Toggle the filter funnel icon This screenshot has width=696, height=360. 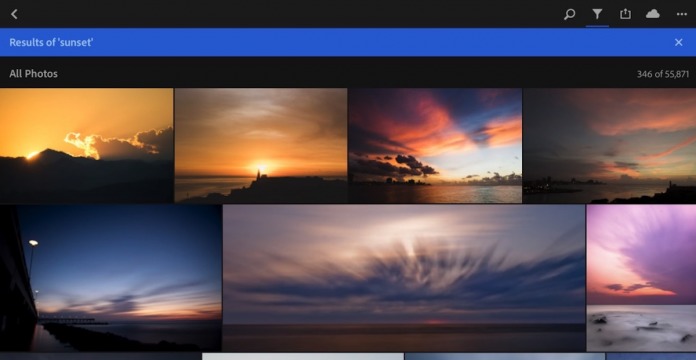597,14
